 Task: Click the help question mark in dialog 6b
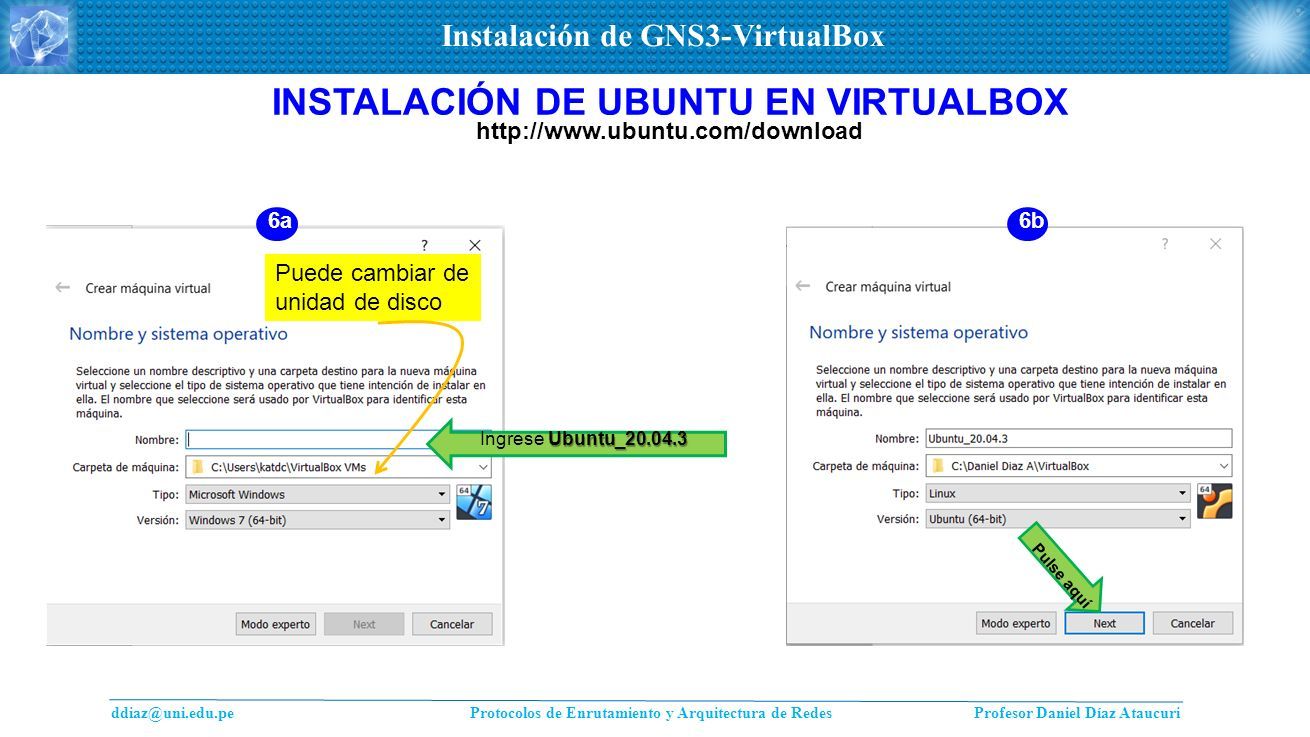[x=1164, y=244]
